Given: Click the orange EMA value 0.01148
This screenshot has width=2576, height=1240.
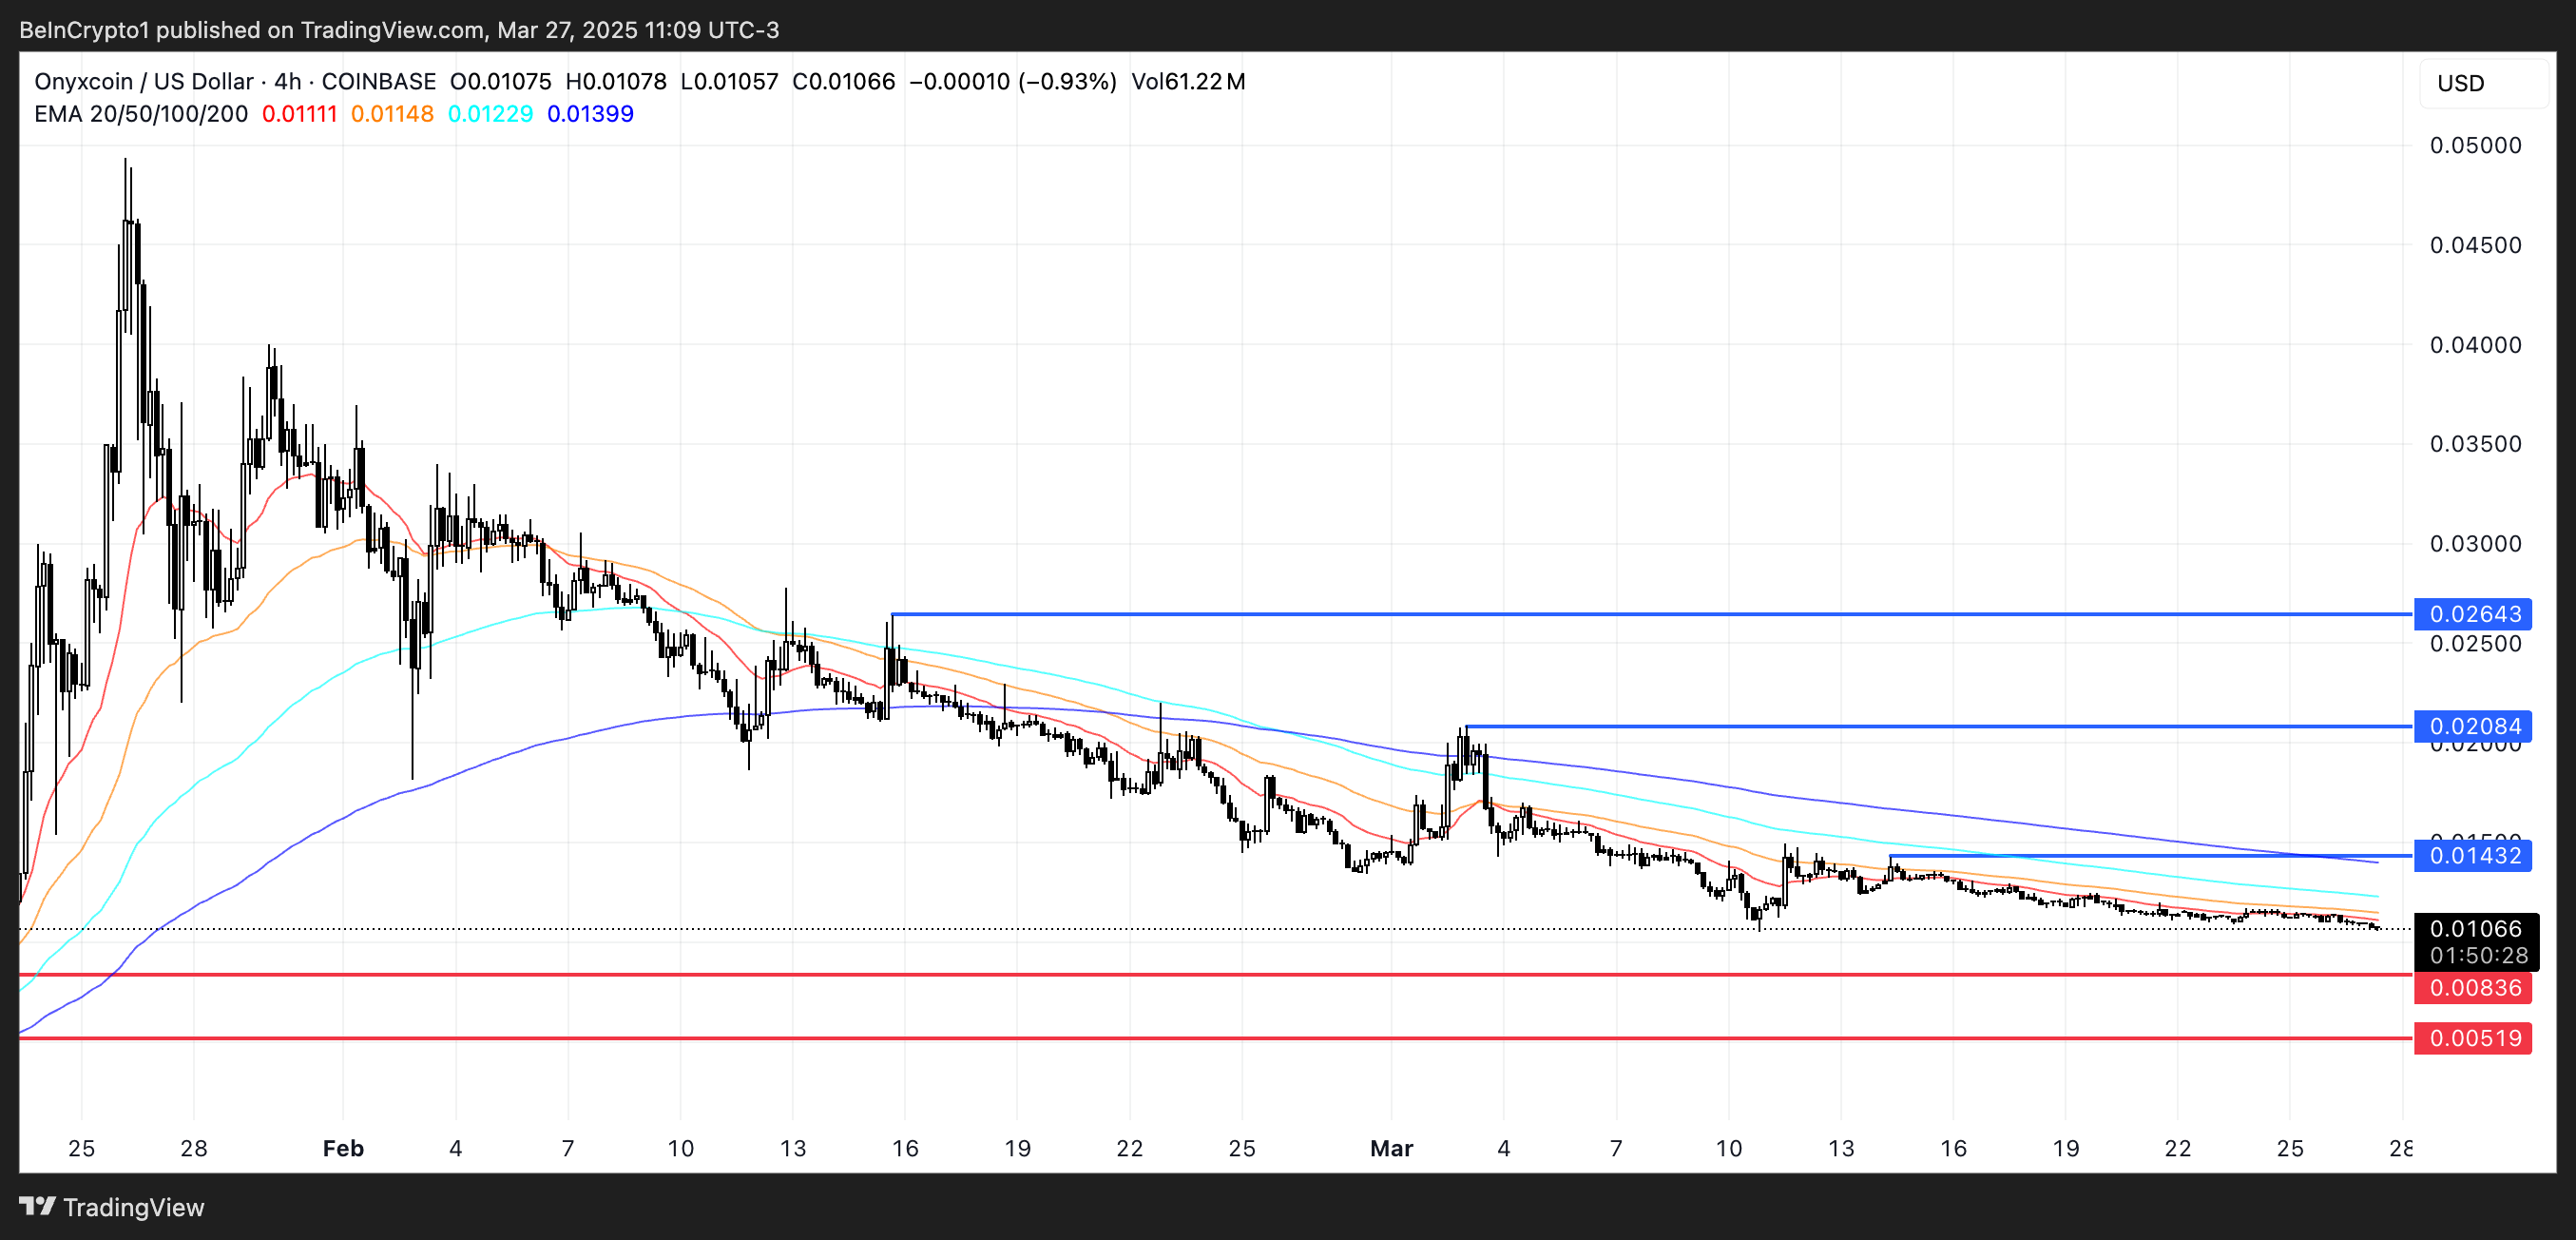Looking at the screenshot, I should tap(392, 114).
